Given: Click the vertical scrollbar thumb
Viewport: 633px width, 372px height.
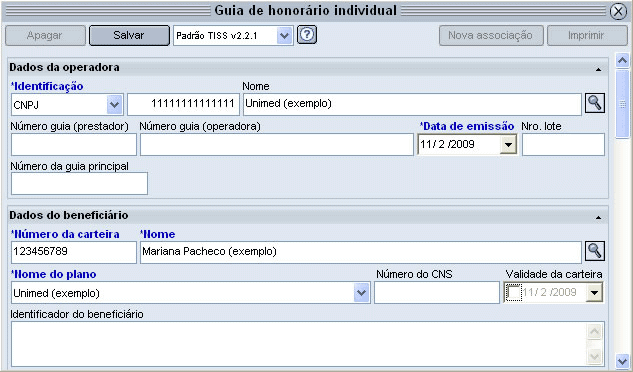Looking at the screenshot, I should point(622,104).
